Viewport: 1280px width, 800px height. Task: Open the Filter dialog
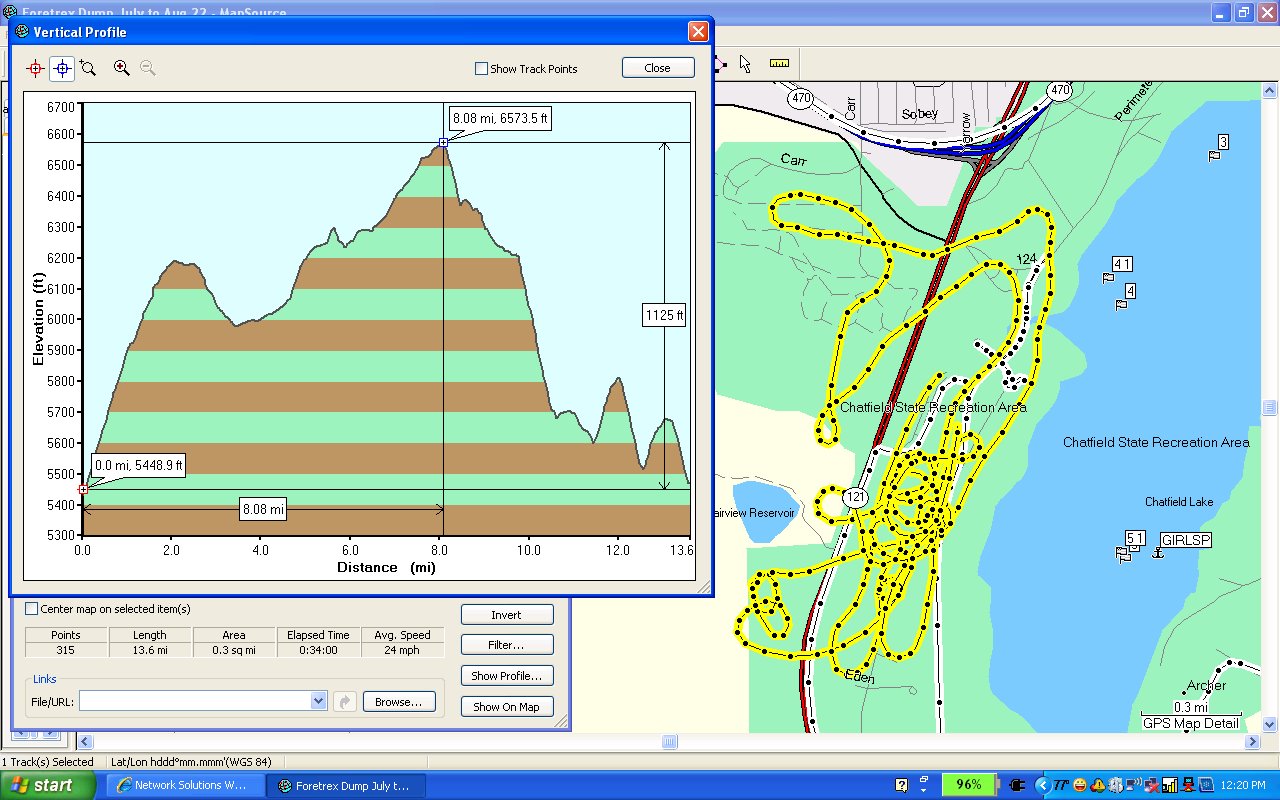click(x=506, y=645)
